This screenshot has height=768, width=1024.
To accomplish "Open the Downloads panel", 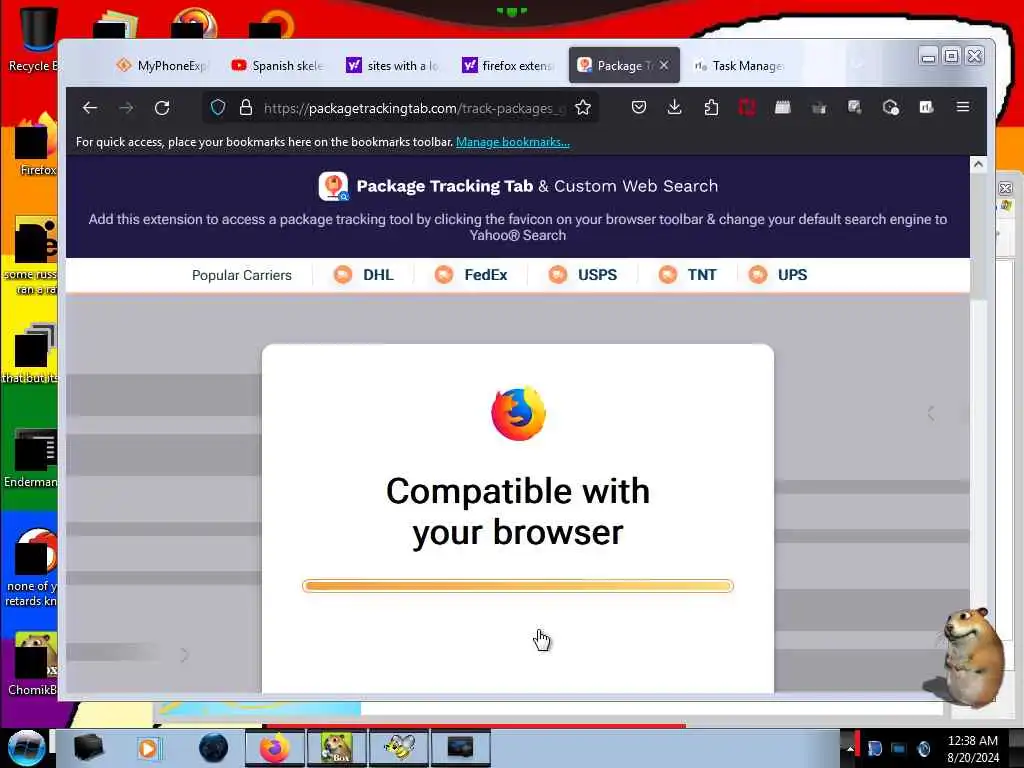I will pyautogui.click(x=675, y=107).
